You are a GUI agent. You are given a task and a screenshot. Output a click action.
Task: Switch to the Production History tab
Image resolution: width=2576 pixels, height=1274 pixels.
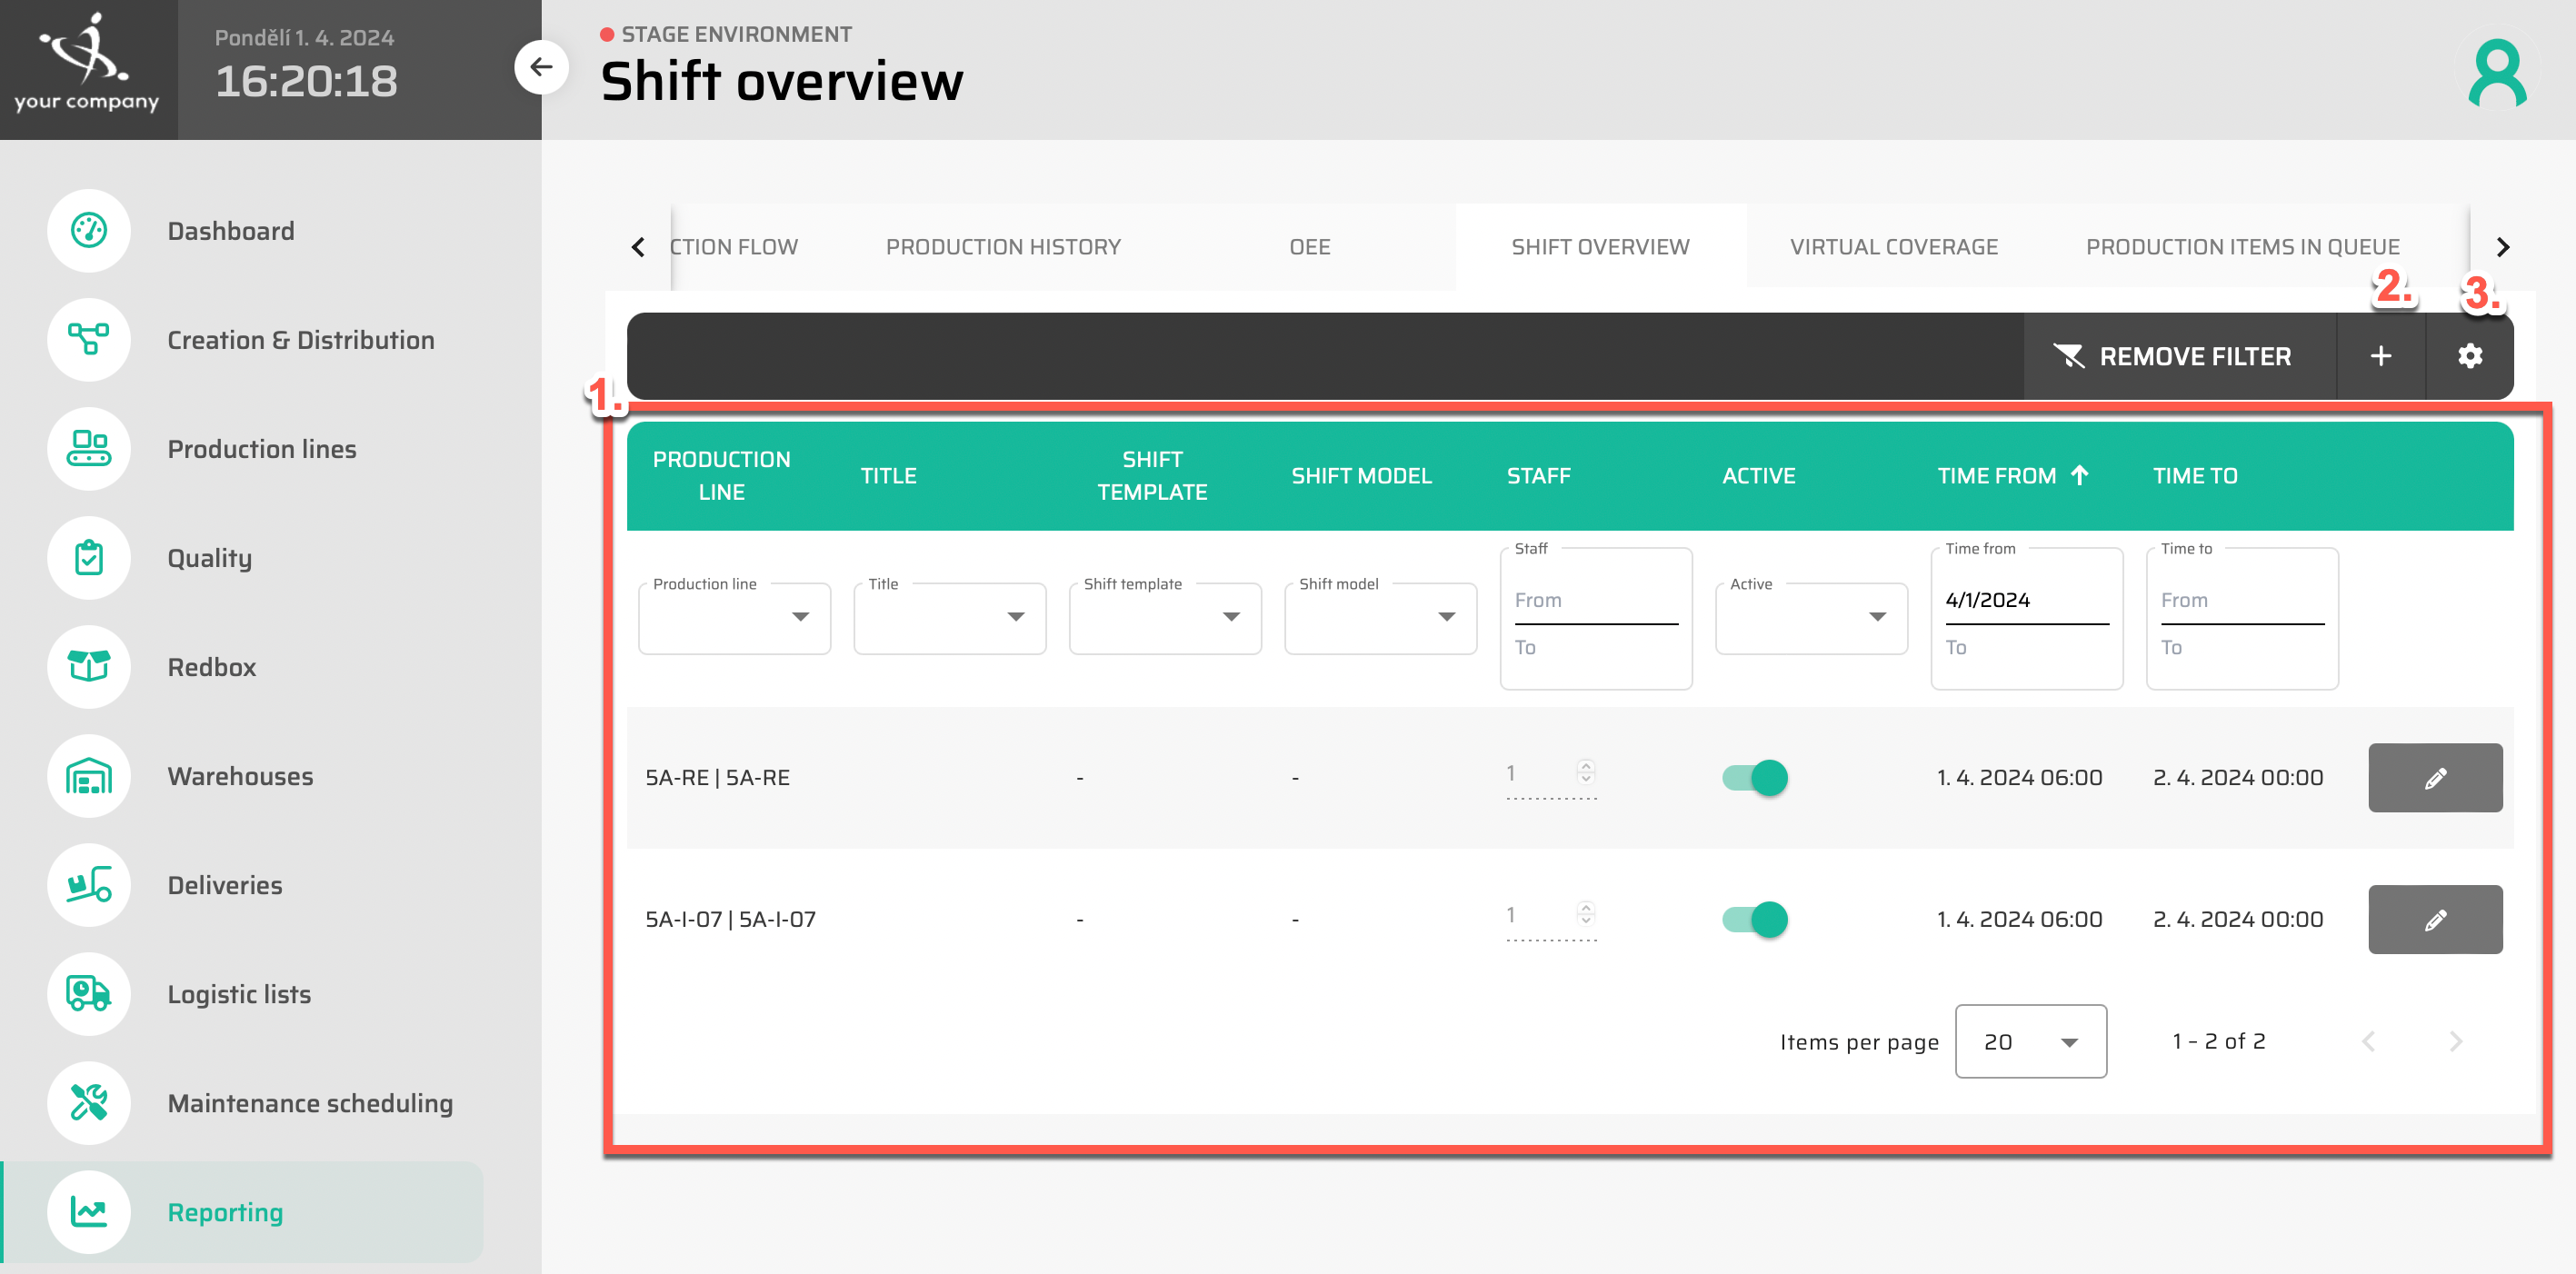point(1002,247)
